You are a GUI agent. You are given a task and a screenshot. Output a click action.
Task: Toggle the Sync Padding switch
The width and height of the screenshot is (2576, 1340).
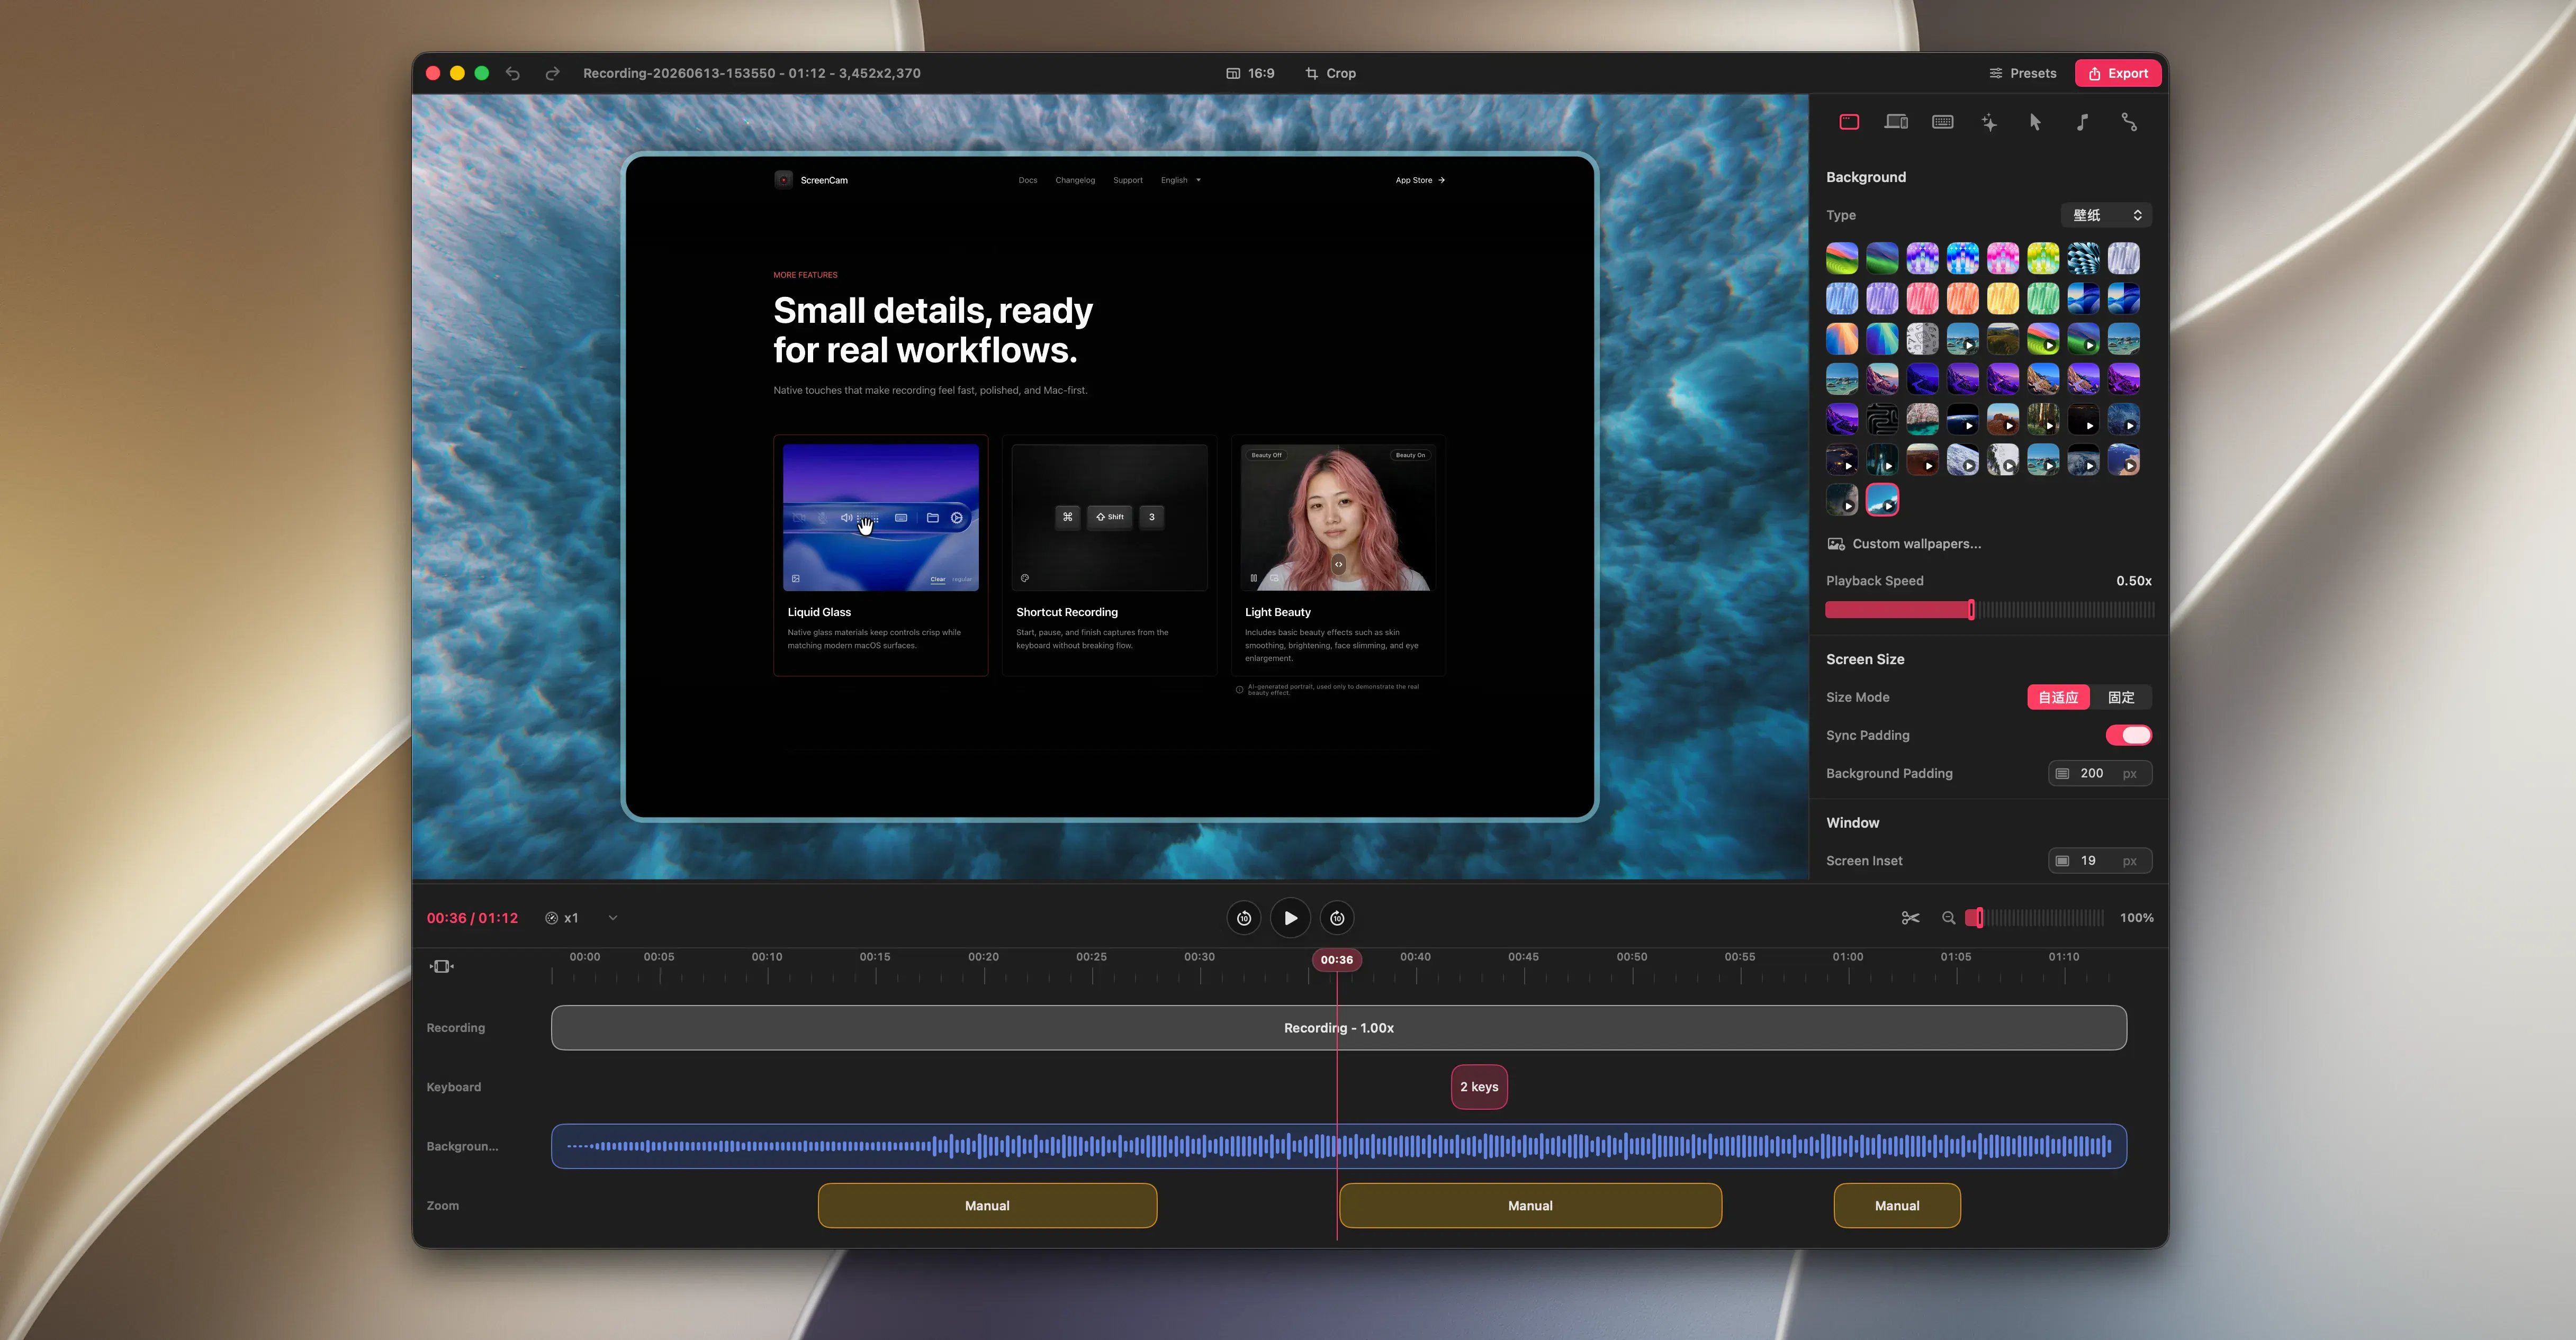[2129, 735]
